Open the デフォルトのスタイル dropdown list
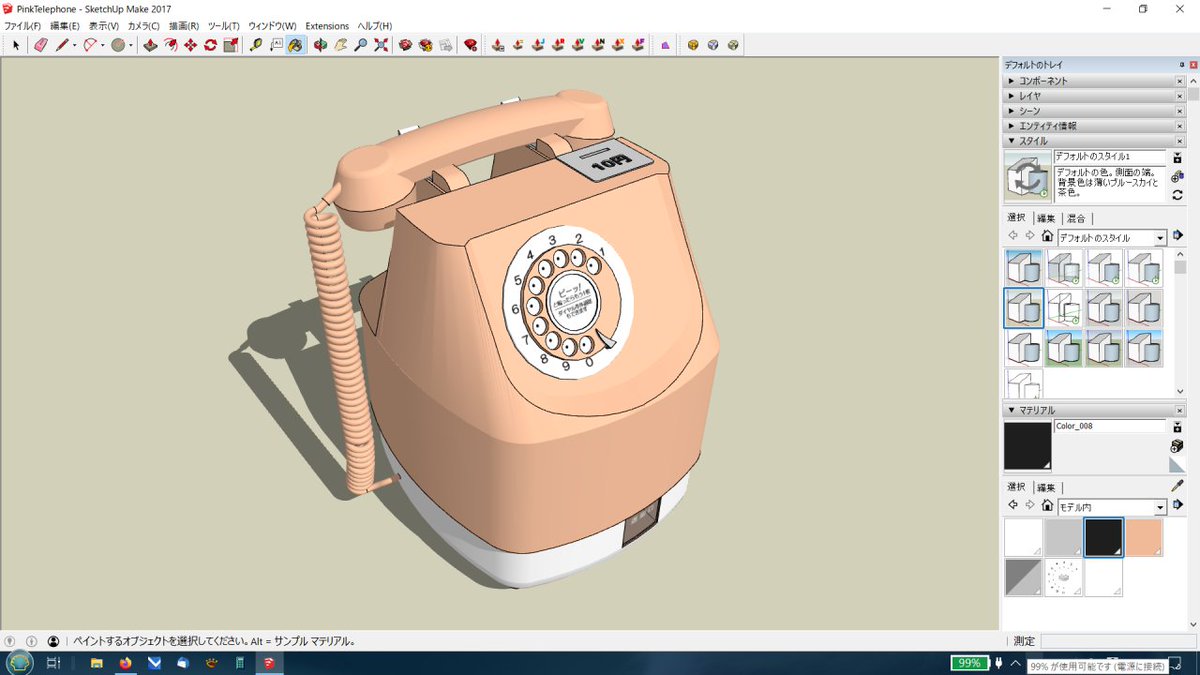1200x675 pixels. tap(1160, 237)
